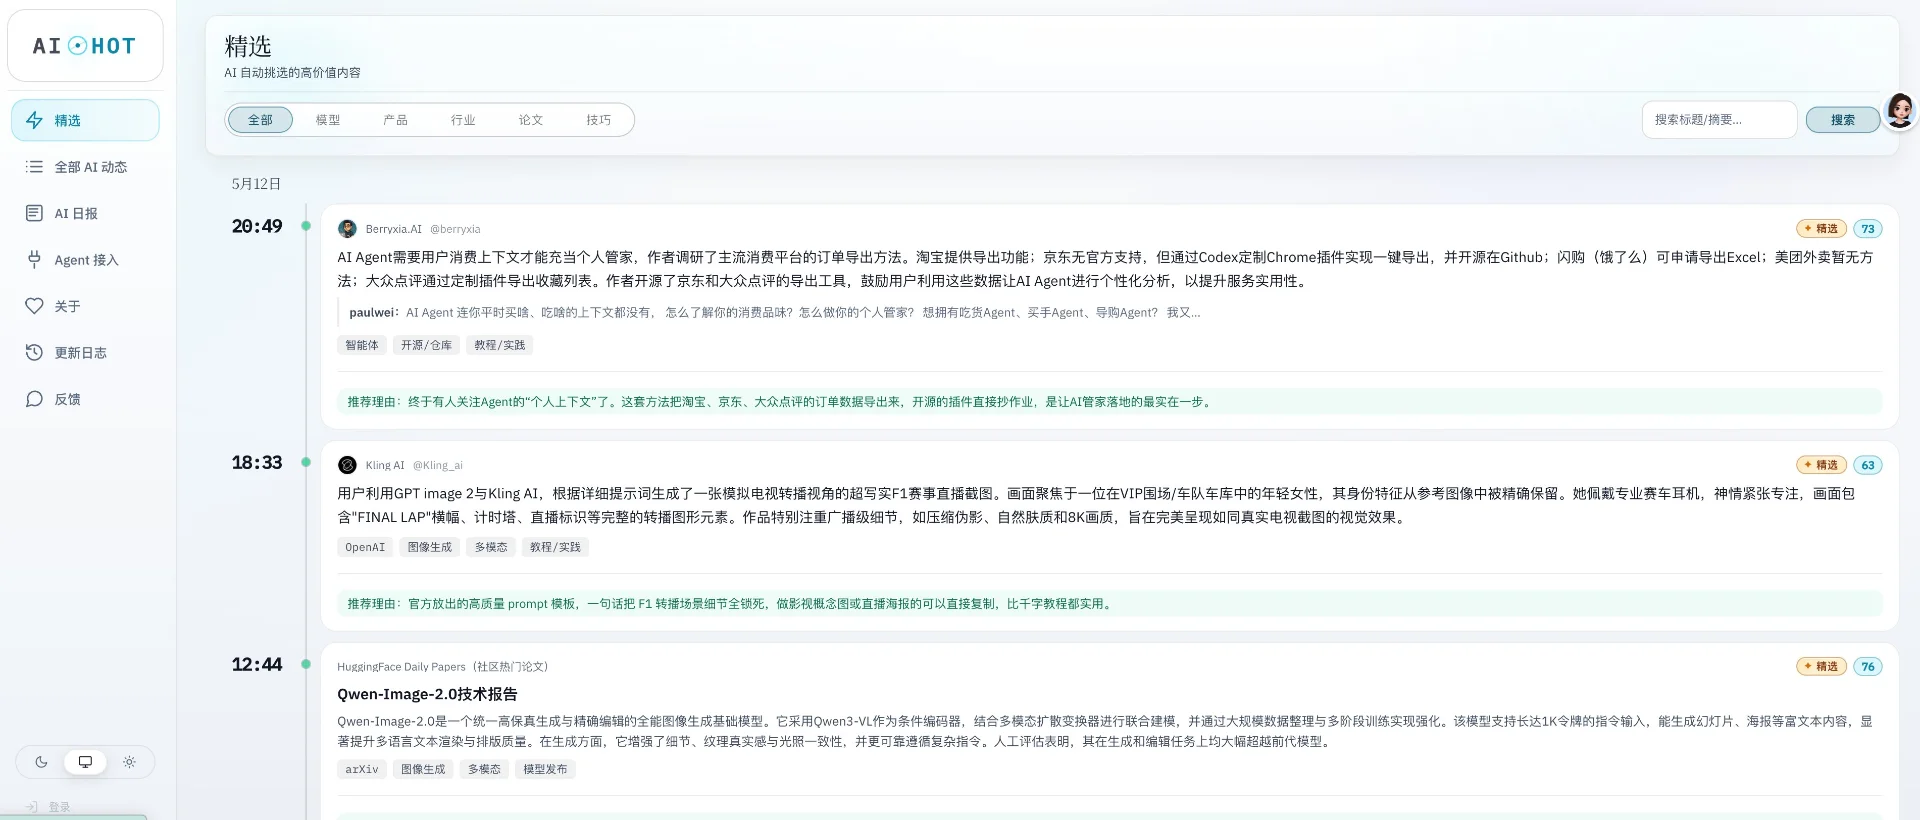Click the 智能体 tag
Image resolution: width=1920 pixels, height=820 pixels.
click(362, 345)
